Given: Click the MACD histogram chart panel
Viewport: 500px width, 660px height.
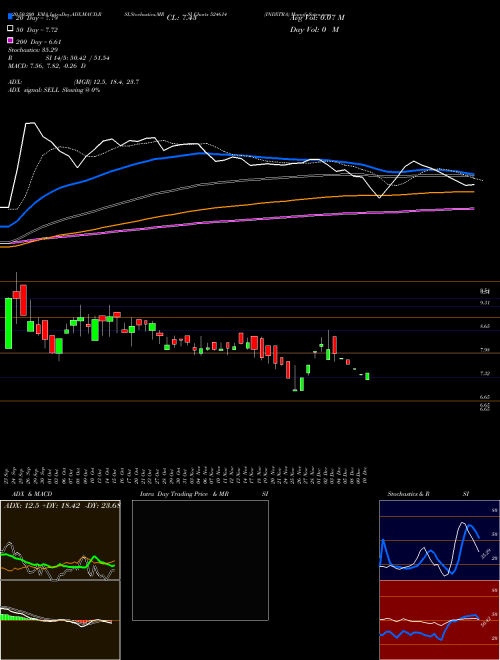Looking at the screenshot, I should pyautogui.click(x=60, y=620).
